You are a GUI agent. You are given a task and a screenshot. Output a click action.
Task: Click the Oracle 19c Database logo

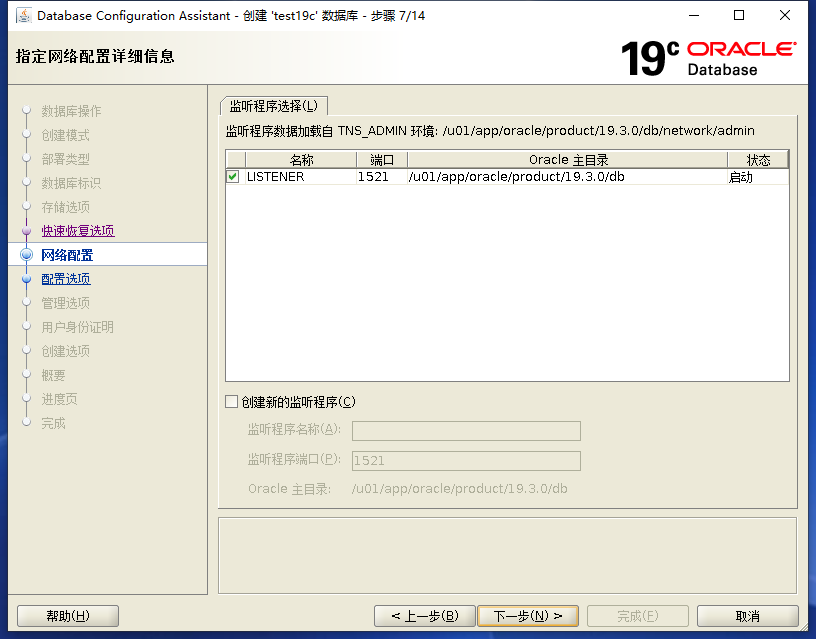click(708, 58)
